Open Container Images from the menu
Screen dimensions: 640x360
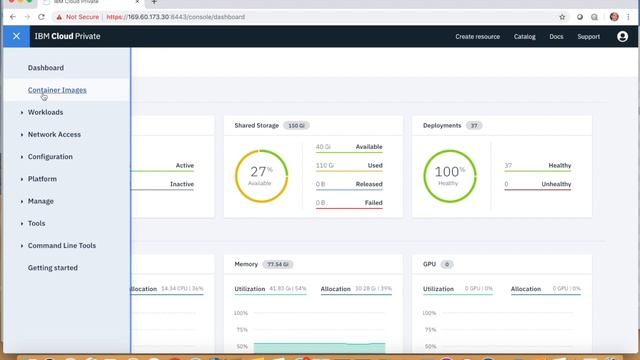(x=57, y=90)
